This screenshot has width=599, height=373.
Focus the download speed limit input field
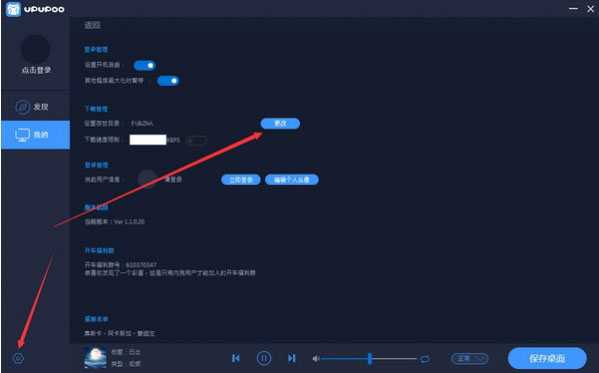[148, 139]
